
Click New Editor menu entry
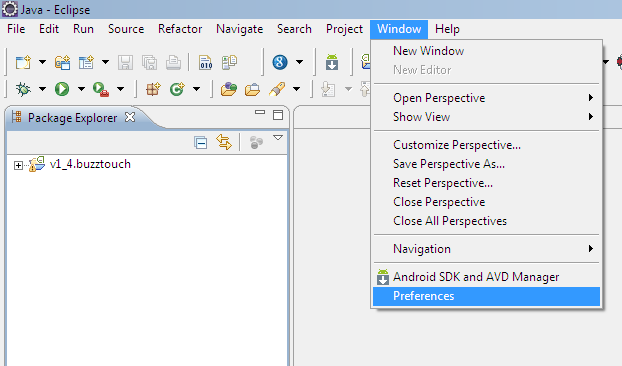coord(486,70)
